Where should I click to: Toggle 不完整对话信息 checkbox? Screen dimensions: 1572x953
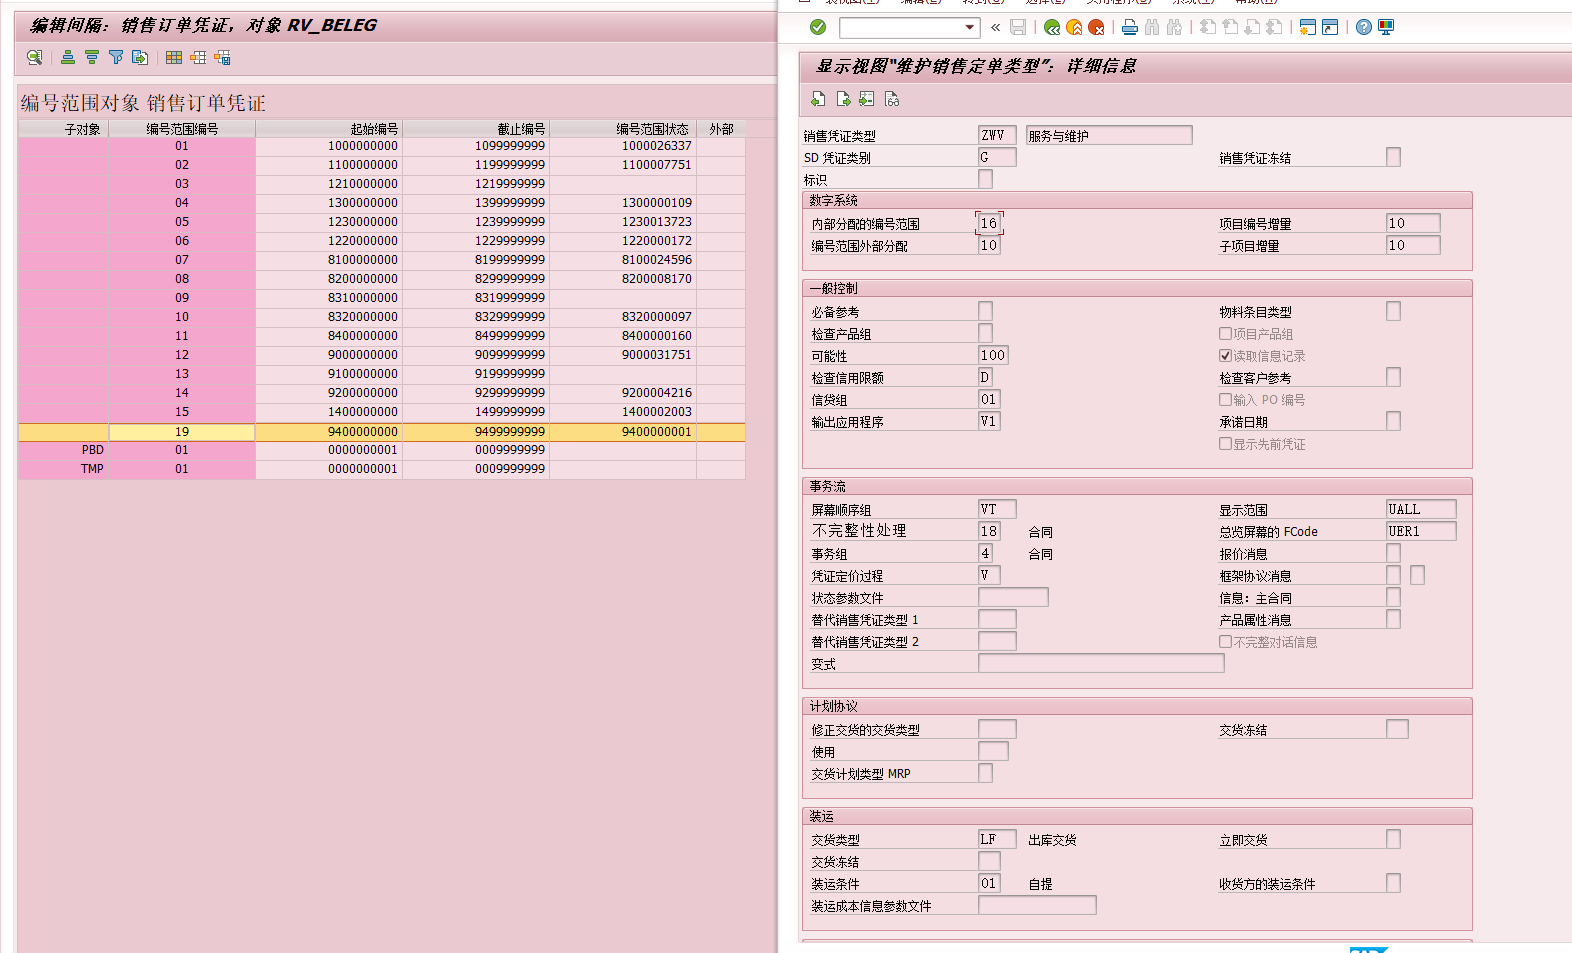click(x=1225, y=642)
